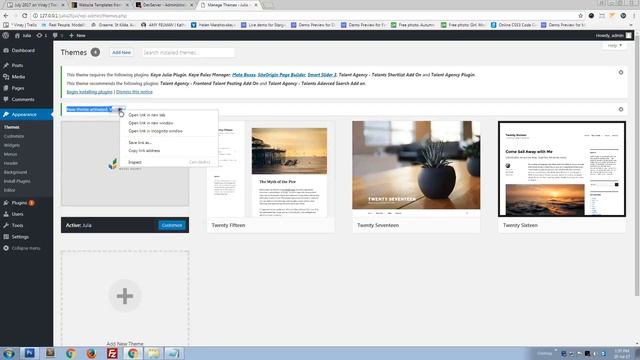This screenshot has height=360, width=640.
Task: Open the SiteOrigin Page Builder plugin link
Action: 282,75
